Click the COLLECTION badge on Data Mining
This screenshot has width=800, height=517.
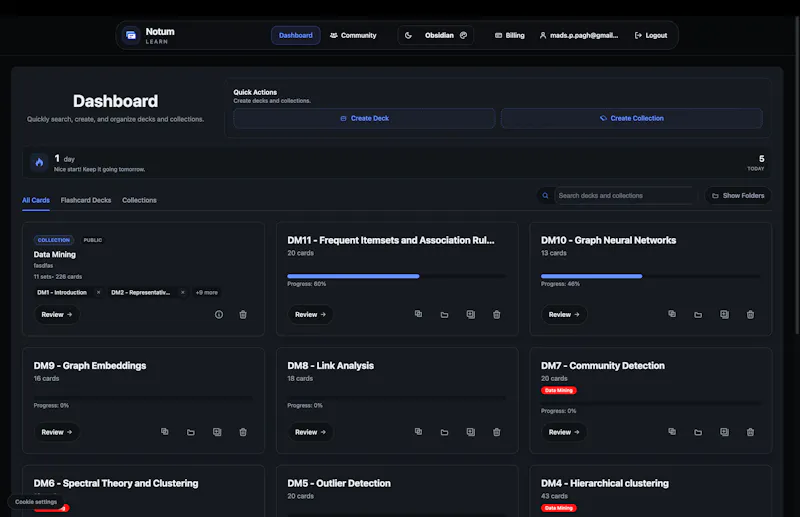pos(54,240)
